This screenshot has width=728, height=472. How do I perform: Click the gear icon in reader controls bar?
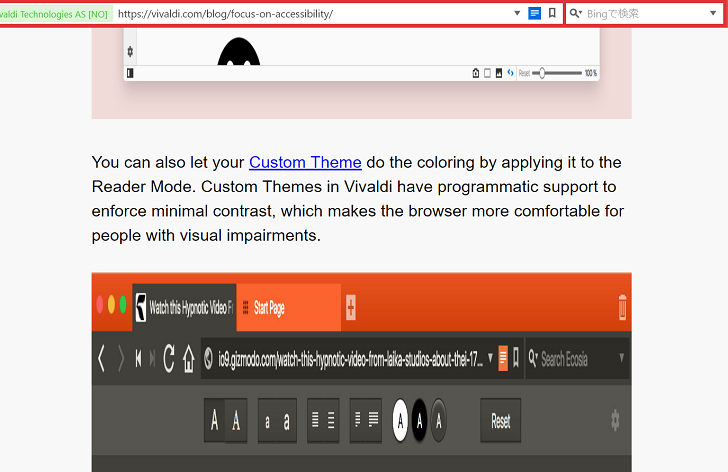coord(615,420)
